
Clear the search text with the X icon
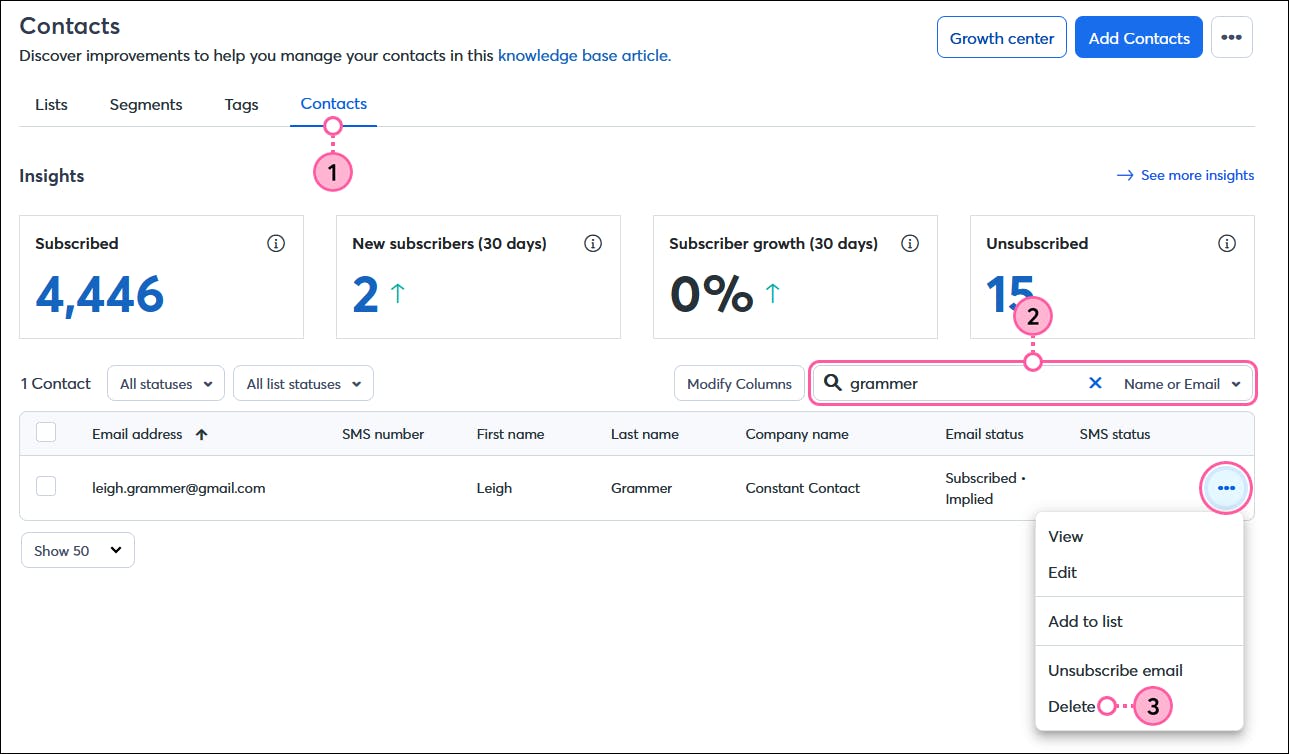click(1095, 383)
